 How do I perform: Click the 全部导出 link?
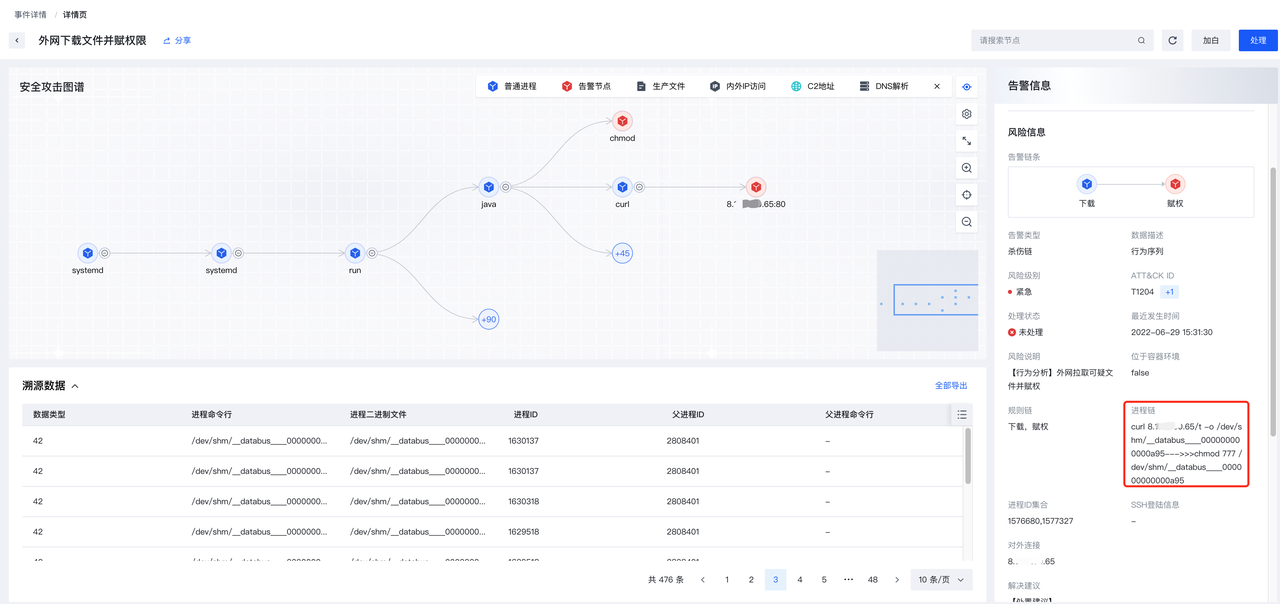(x=950, y=386)
